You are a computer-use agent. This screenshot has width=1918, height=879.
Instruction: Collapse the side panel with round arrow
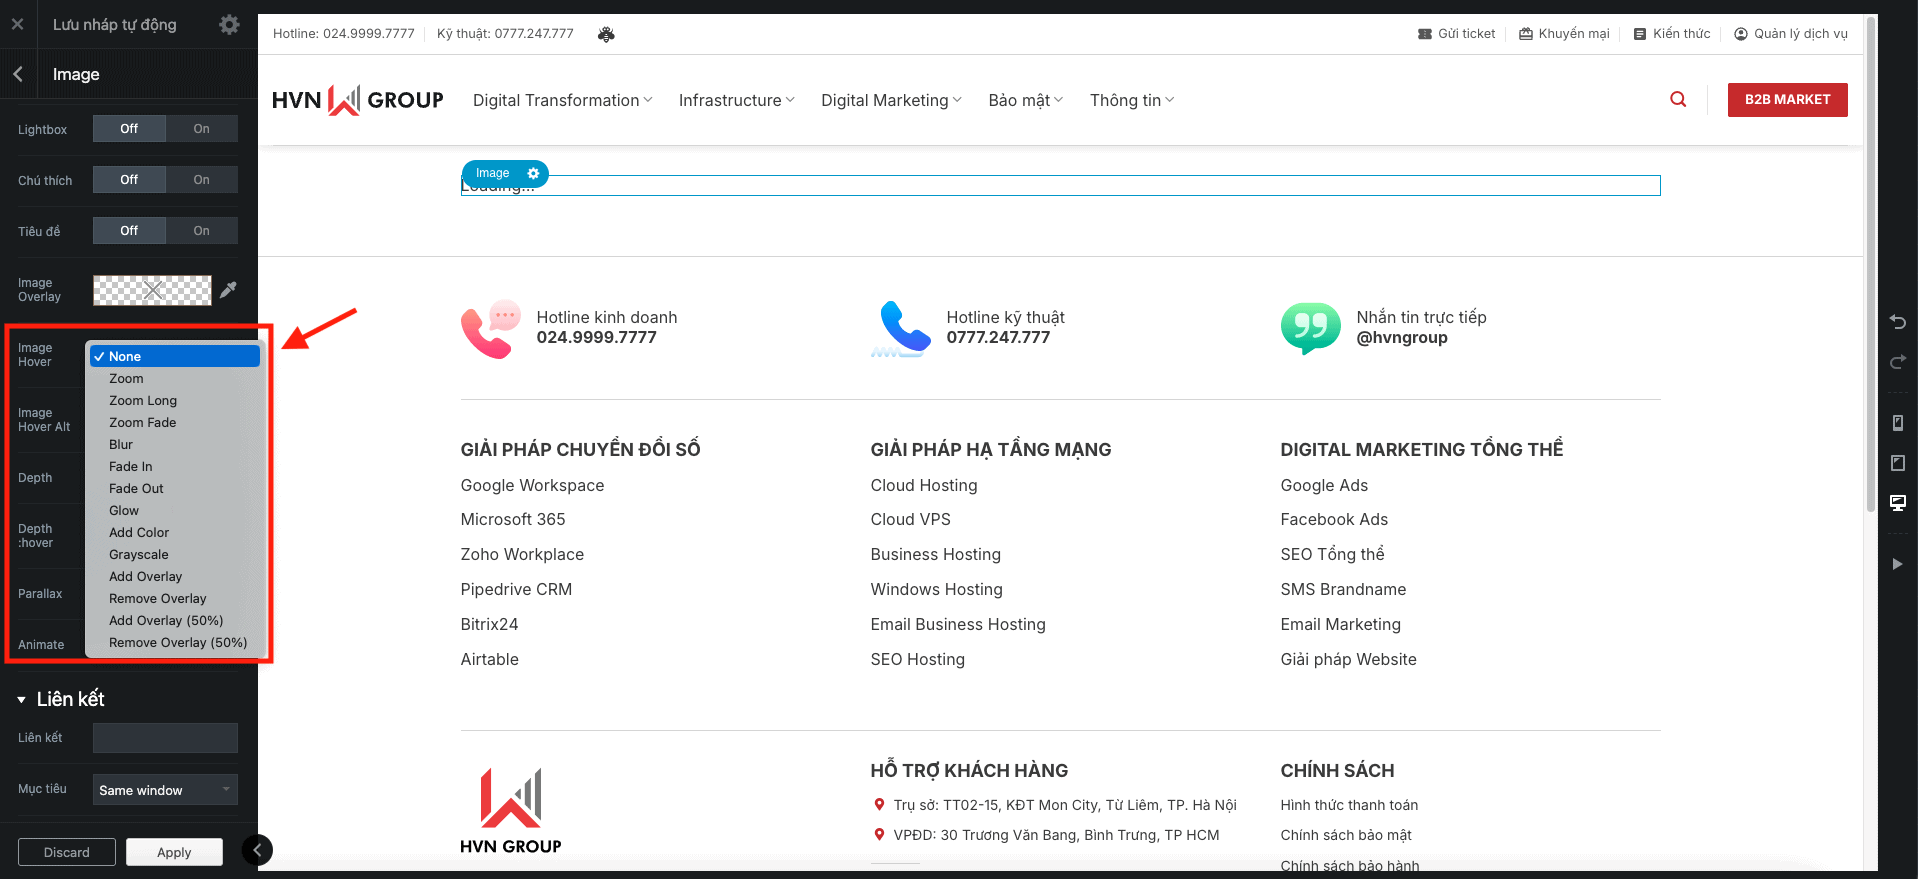(257, 850)
